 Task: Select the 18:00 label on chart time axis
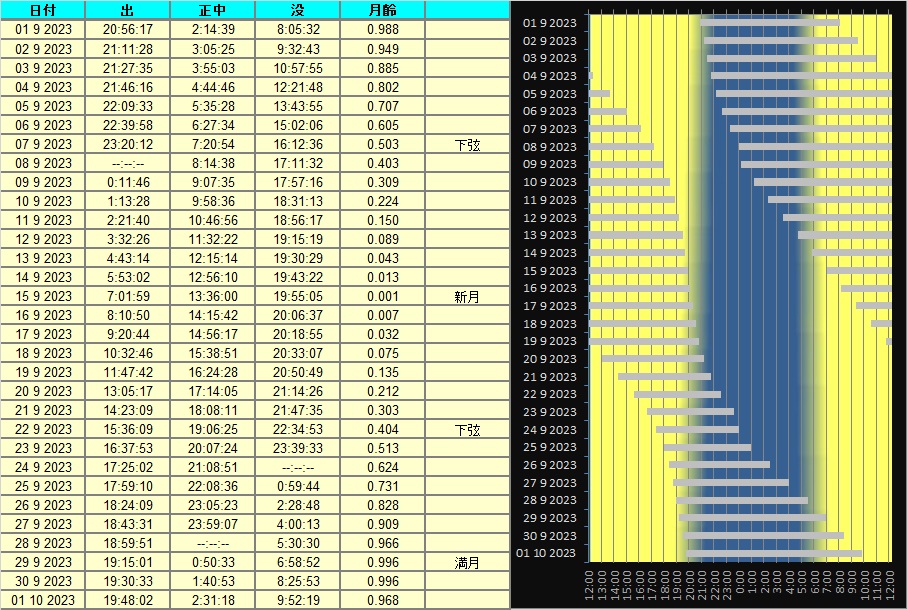[664, 585]
